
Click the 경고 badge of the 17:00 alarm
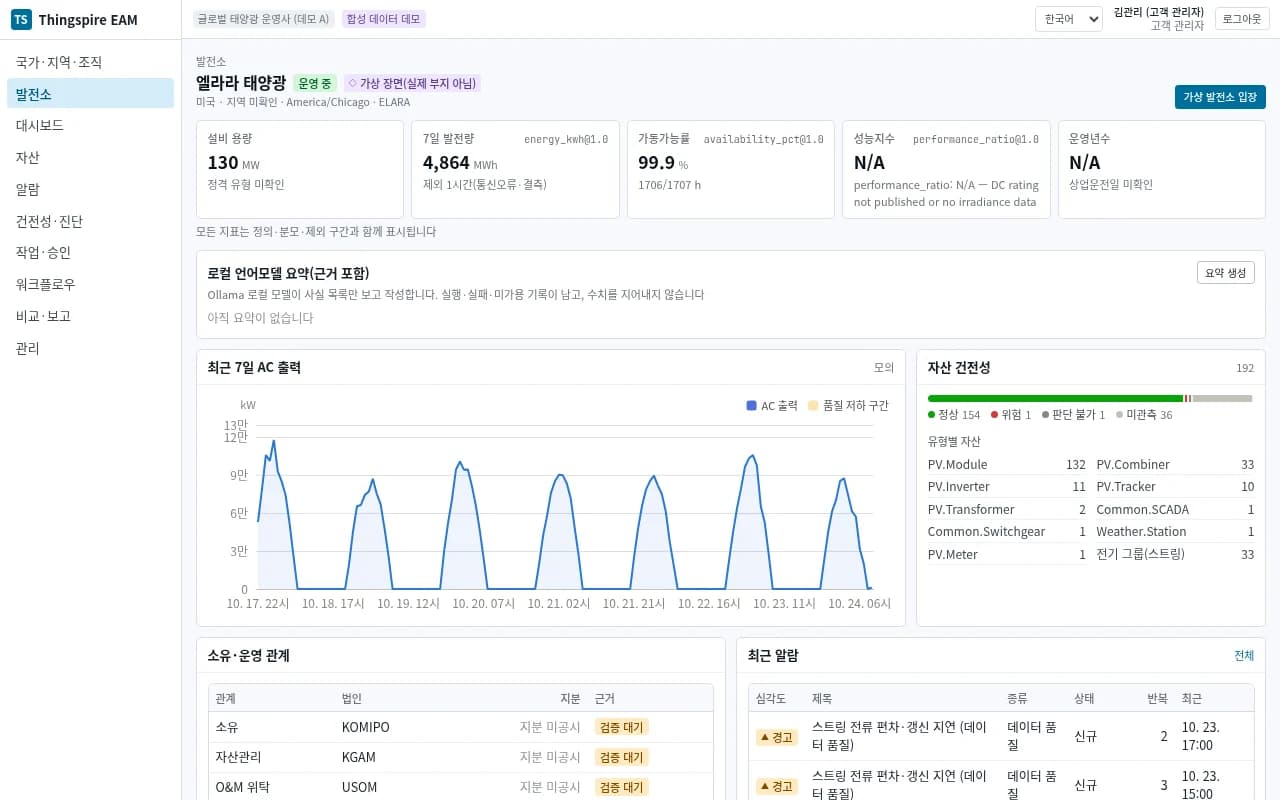click(777, 737)
